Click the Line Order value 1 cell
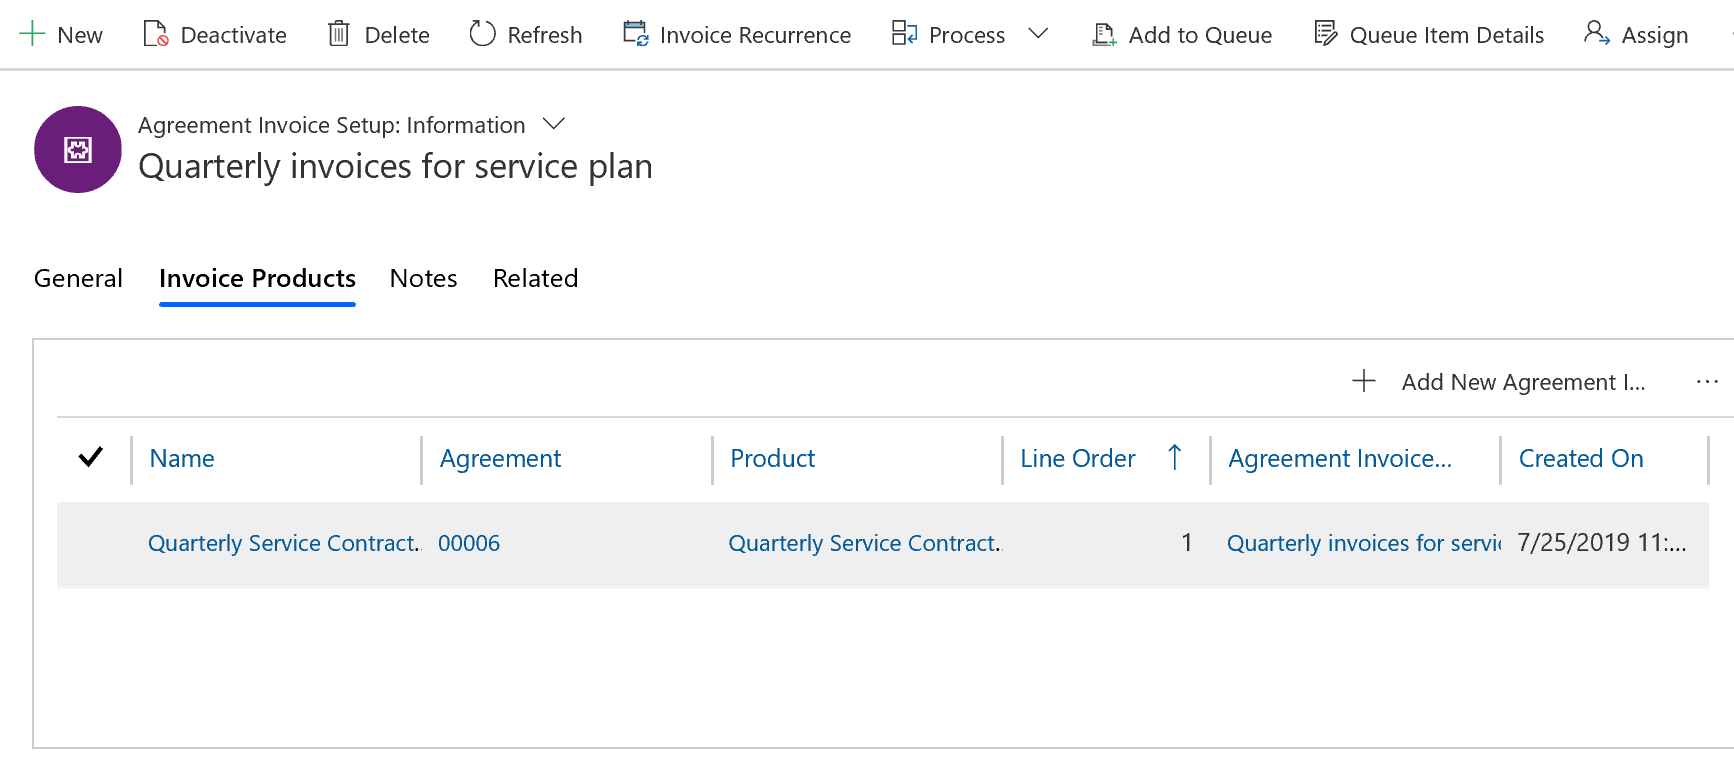This screenshot has width=1734, height=774. [1186, 542]
